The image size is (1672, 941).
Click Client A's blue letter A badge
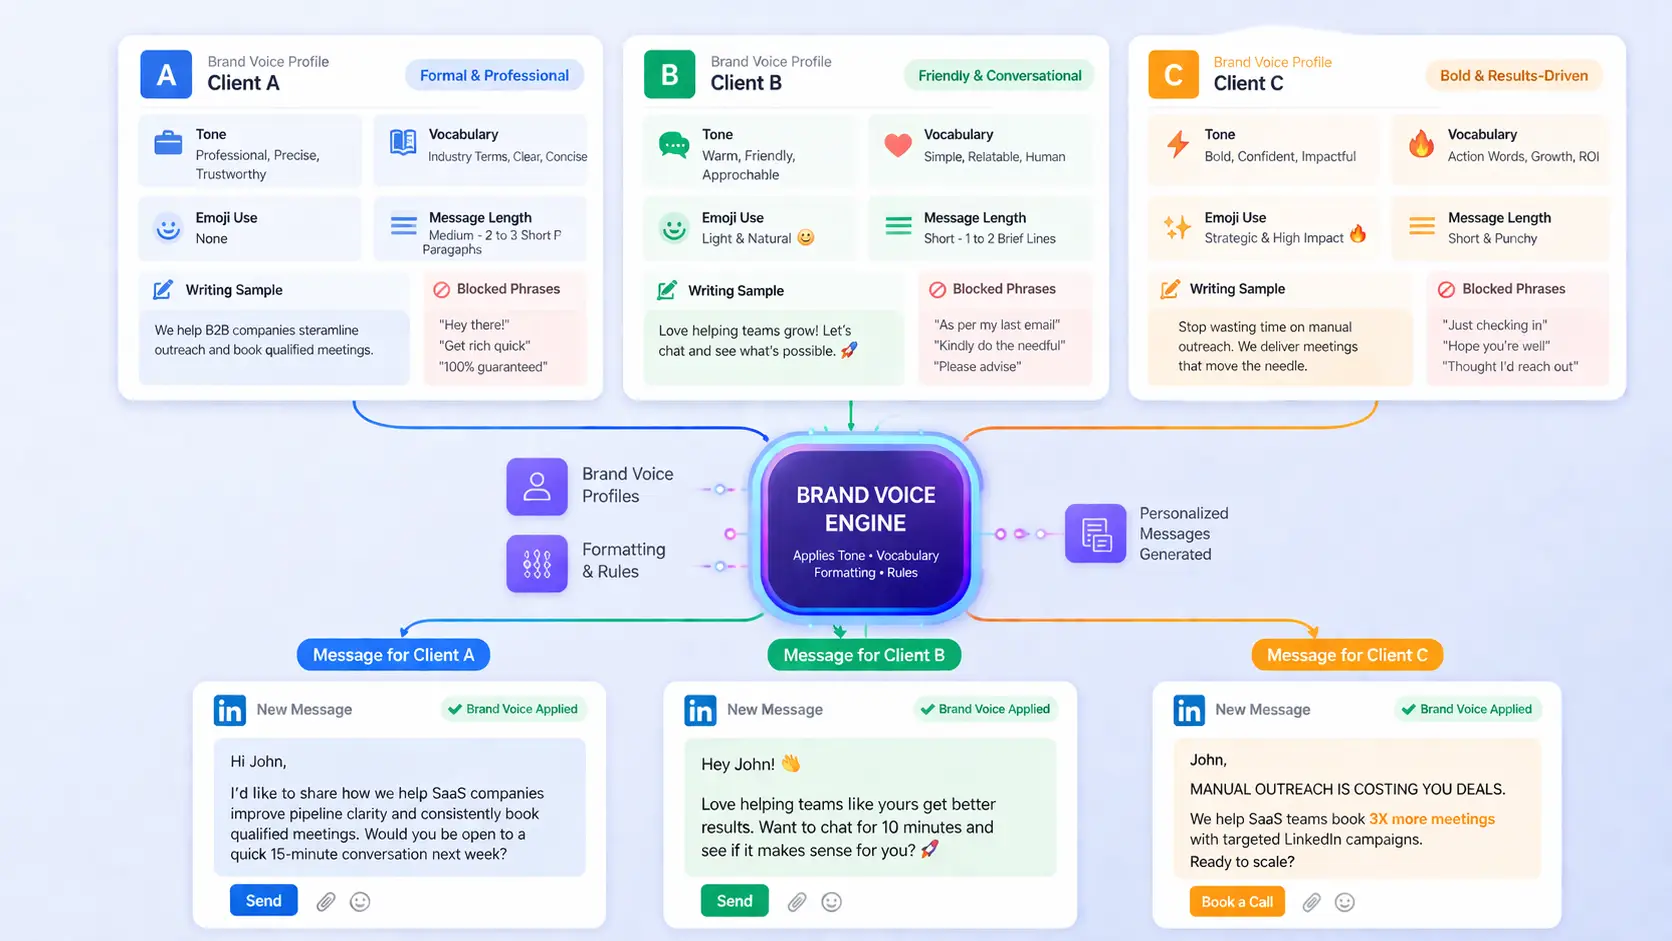166,75
